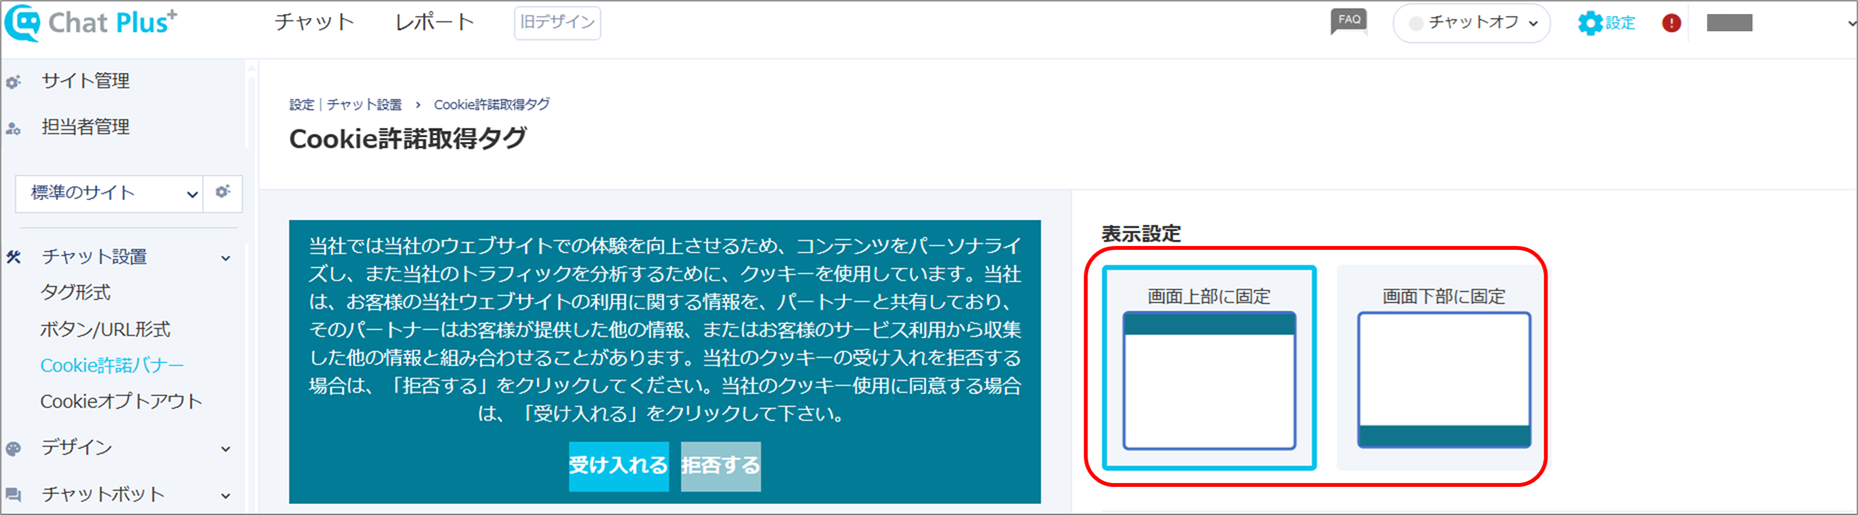Viewport: 1858px width, 515px height.
Task: Click the デザイン palette icon
Action: [13, 449]
